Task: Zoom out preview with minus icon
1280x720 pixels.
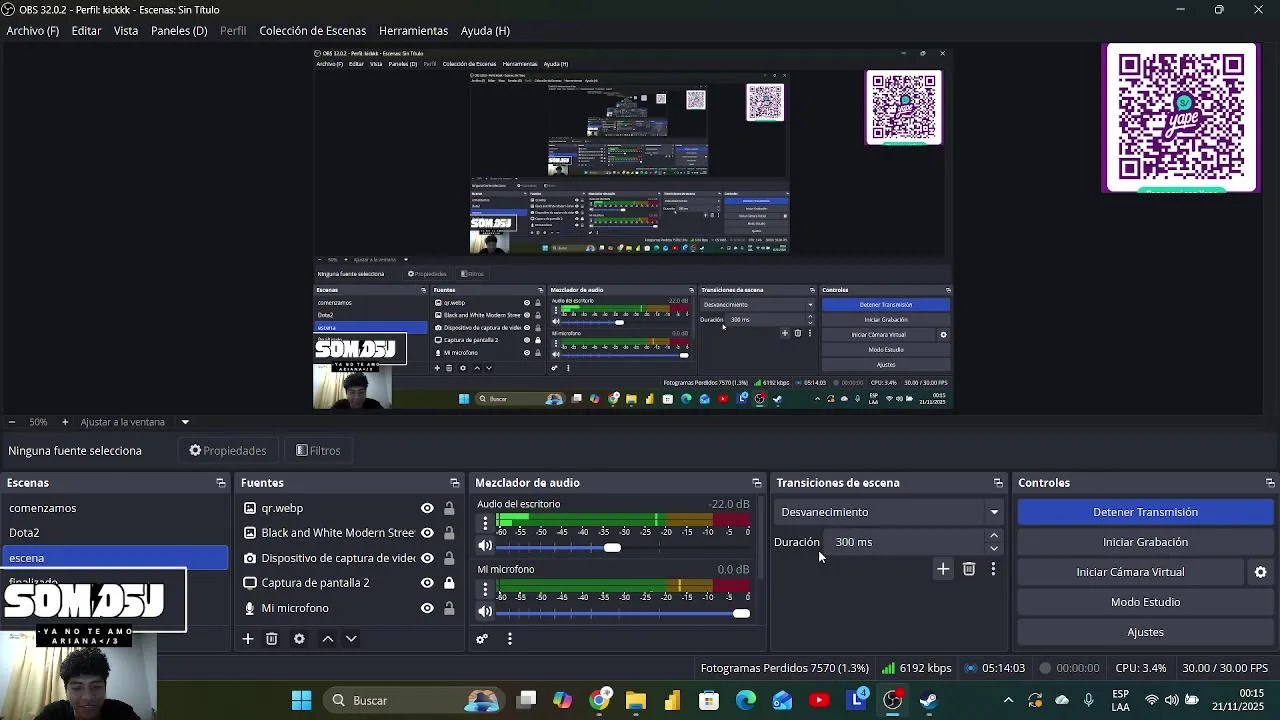Action: pos(11,422)
